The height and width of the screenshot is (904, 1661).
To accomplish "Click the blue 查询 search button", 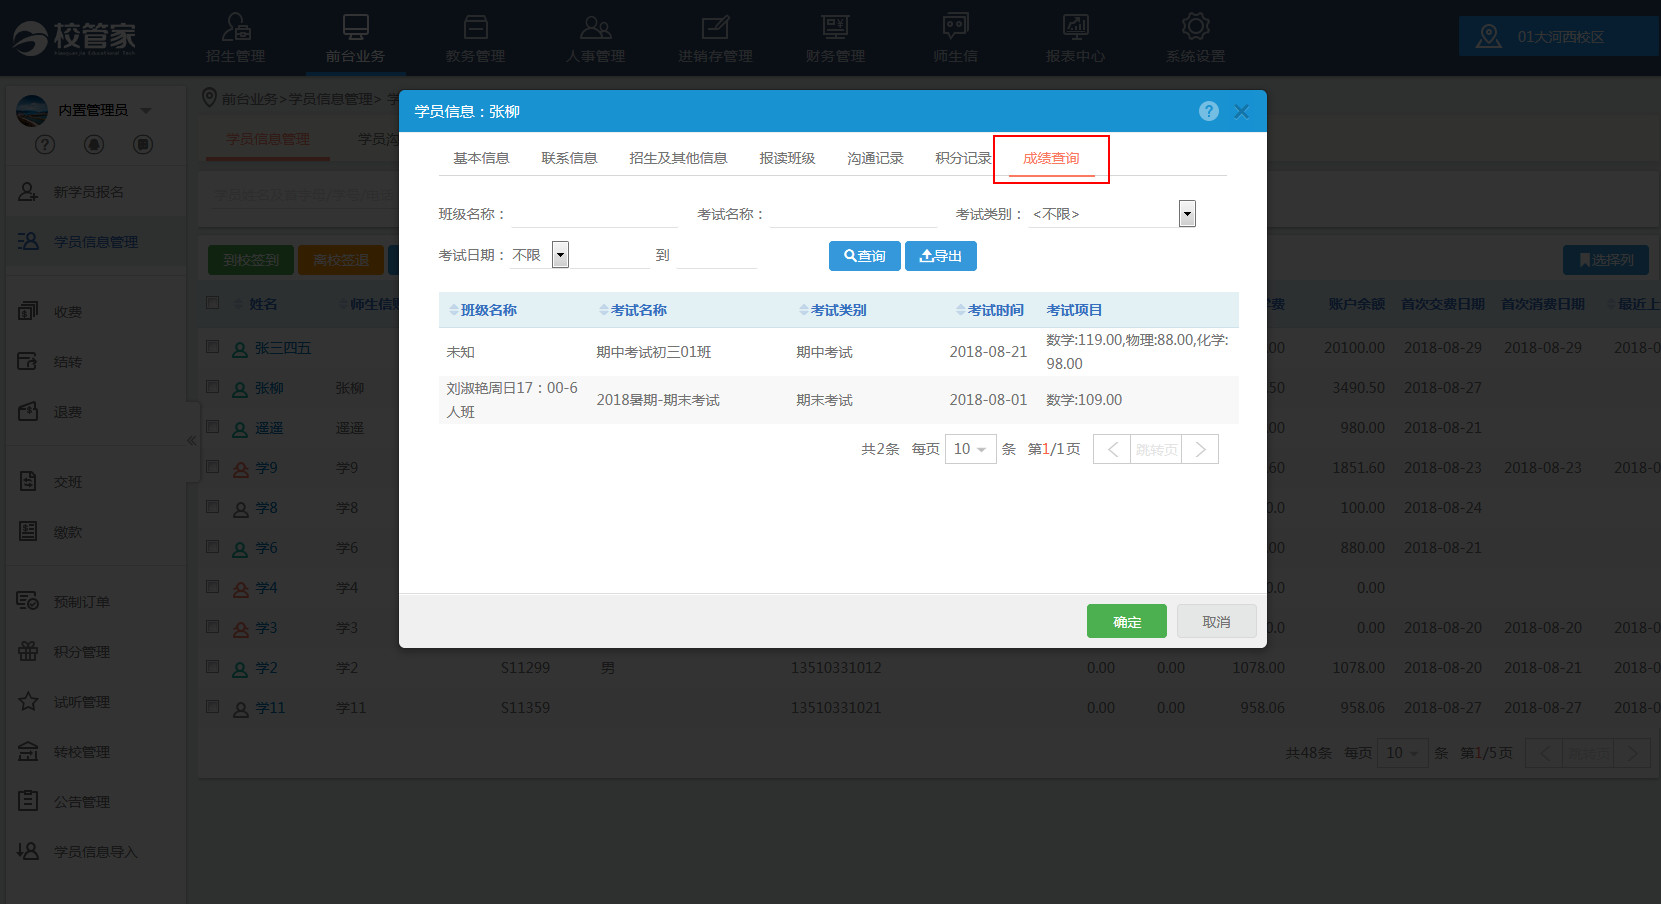I will tap(864, 256).
